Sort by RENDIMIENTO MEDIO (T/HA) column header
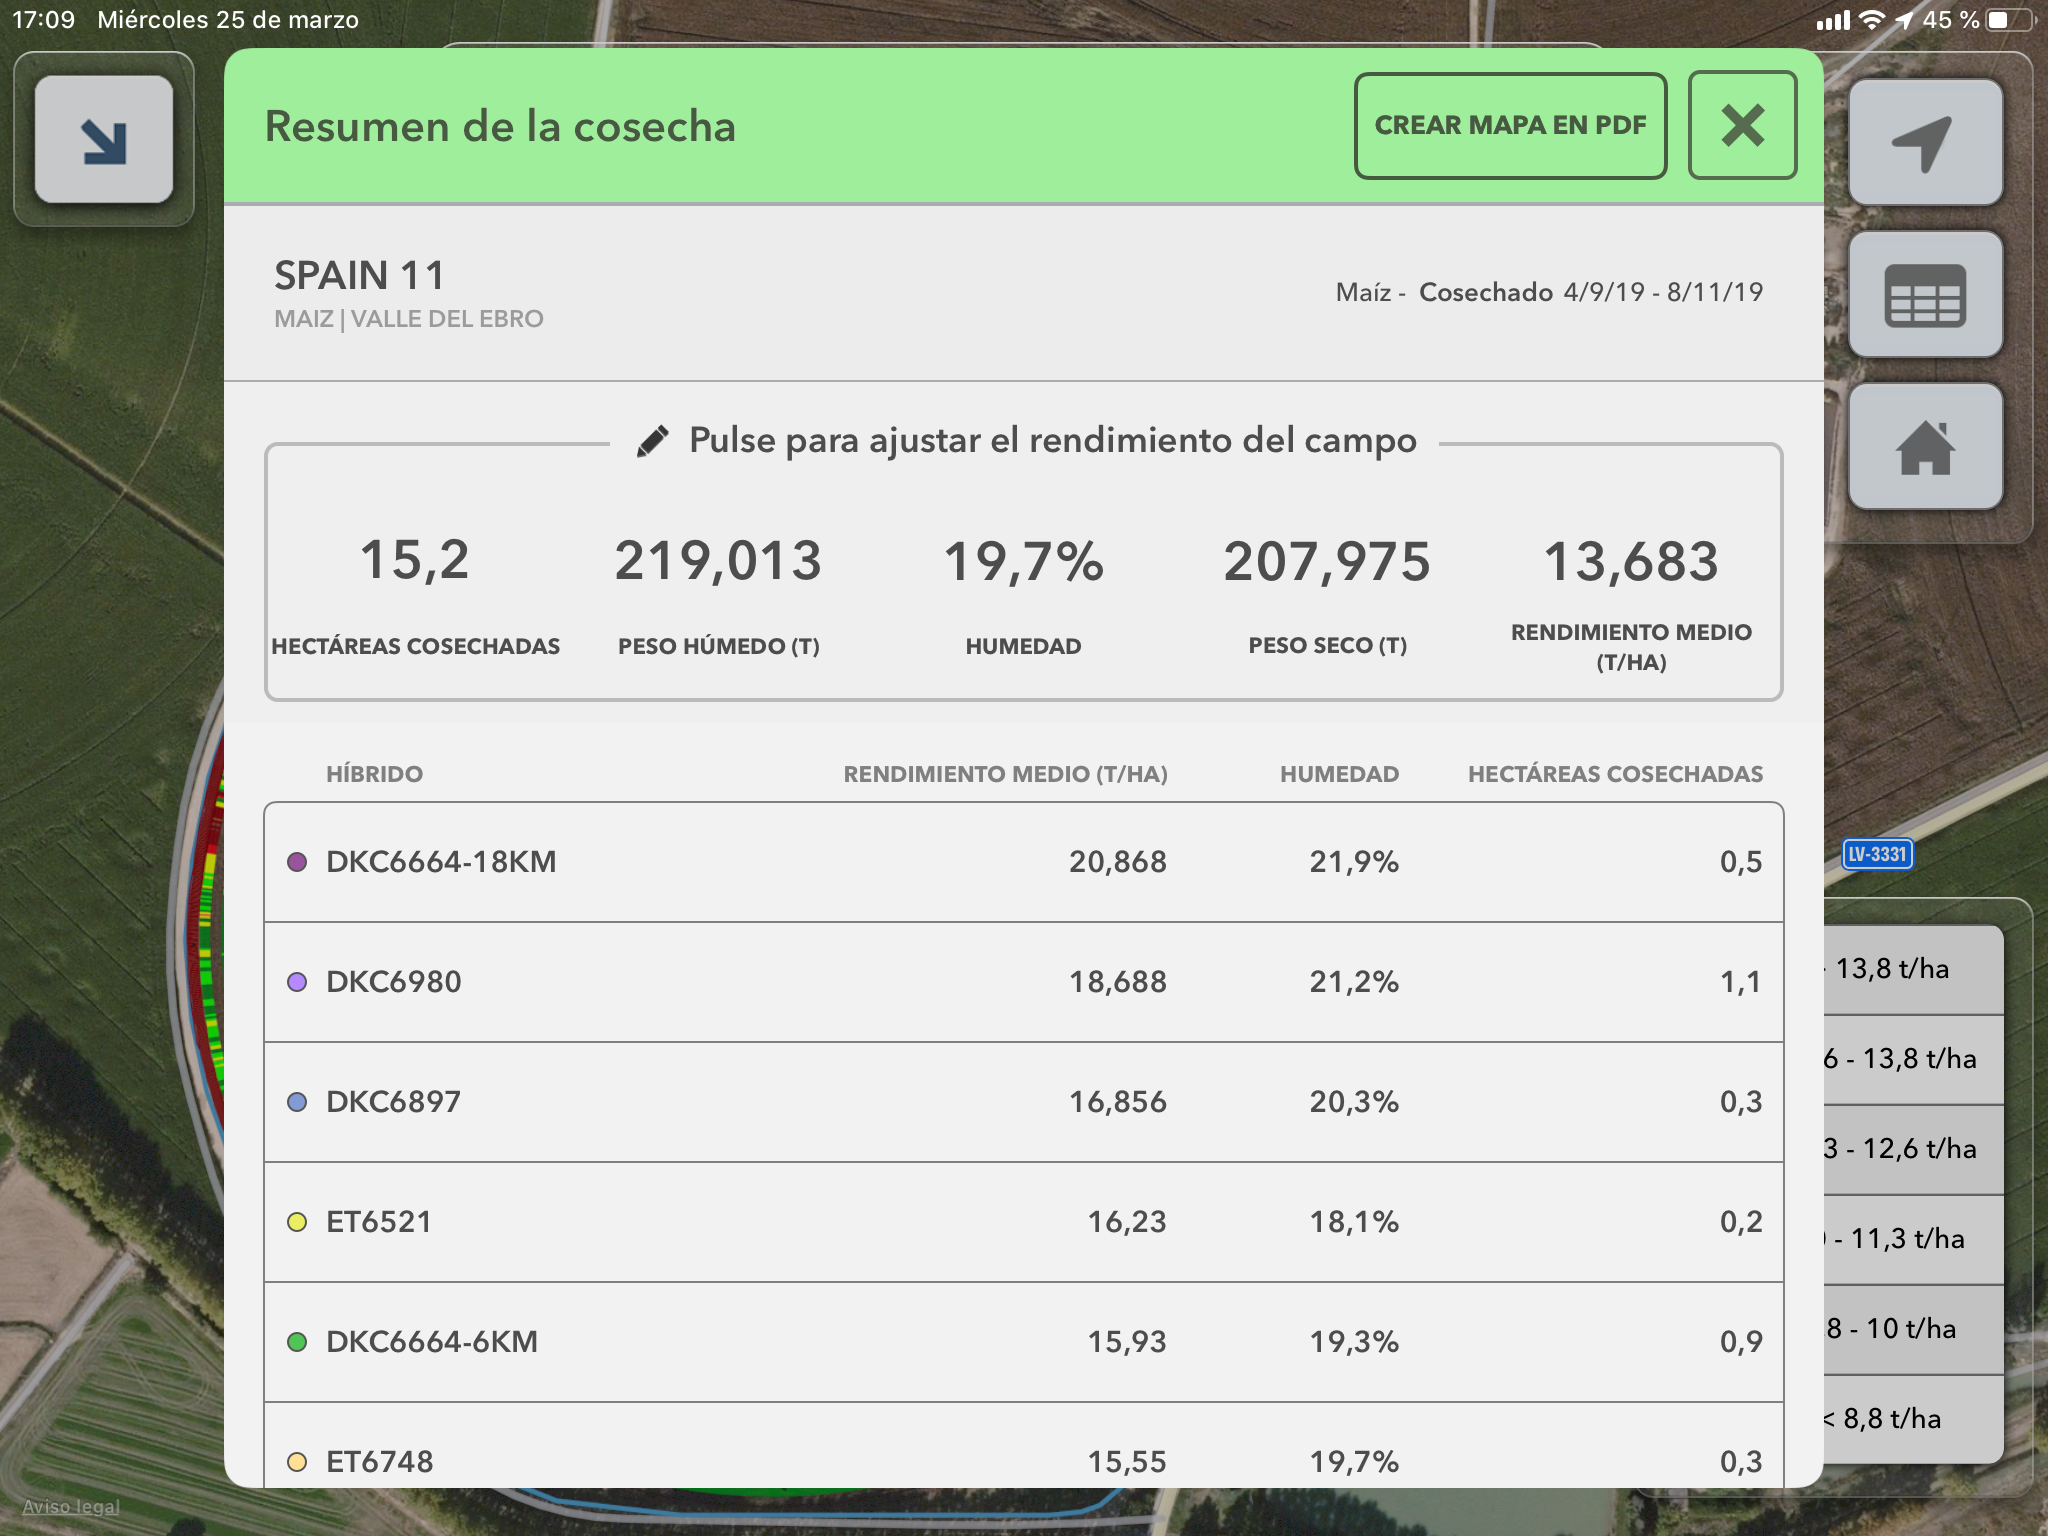Viewport: 2048px width, 1536px height. pyautogui.click(x=1005, y=774)
